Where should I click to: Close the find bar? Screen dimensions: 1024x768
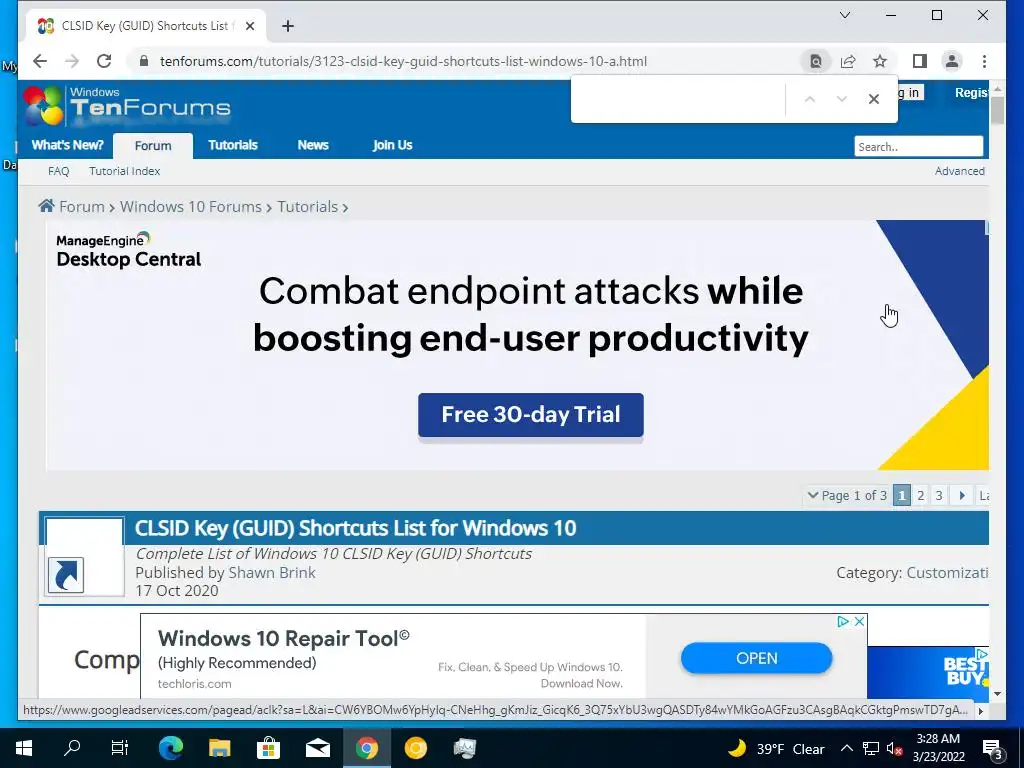874,99
